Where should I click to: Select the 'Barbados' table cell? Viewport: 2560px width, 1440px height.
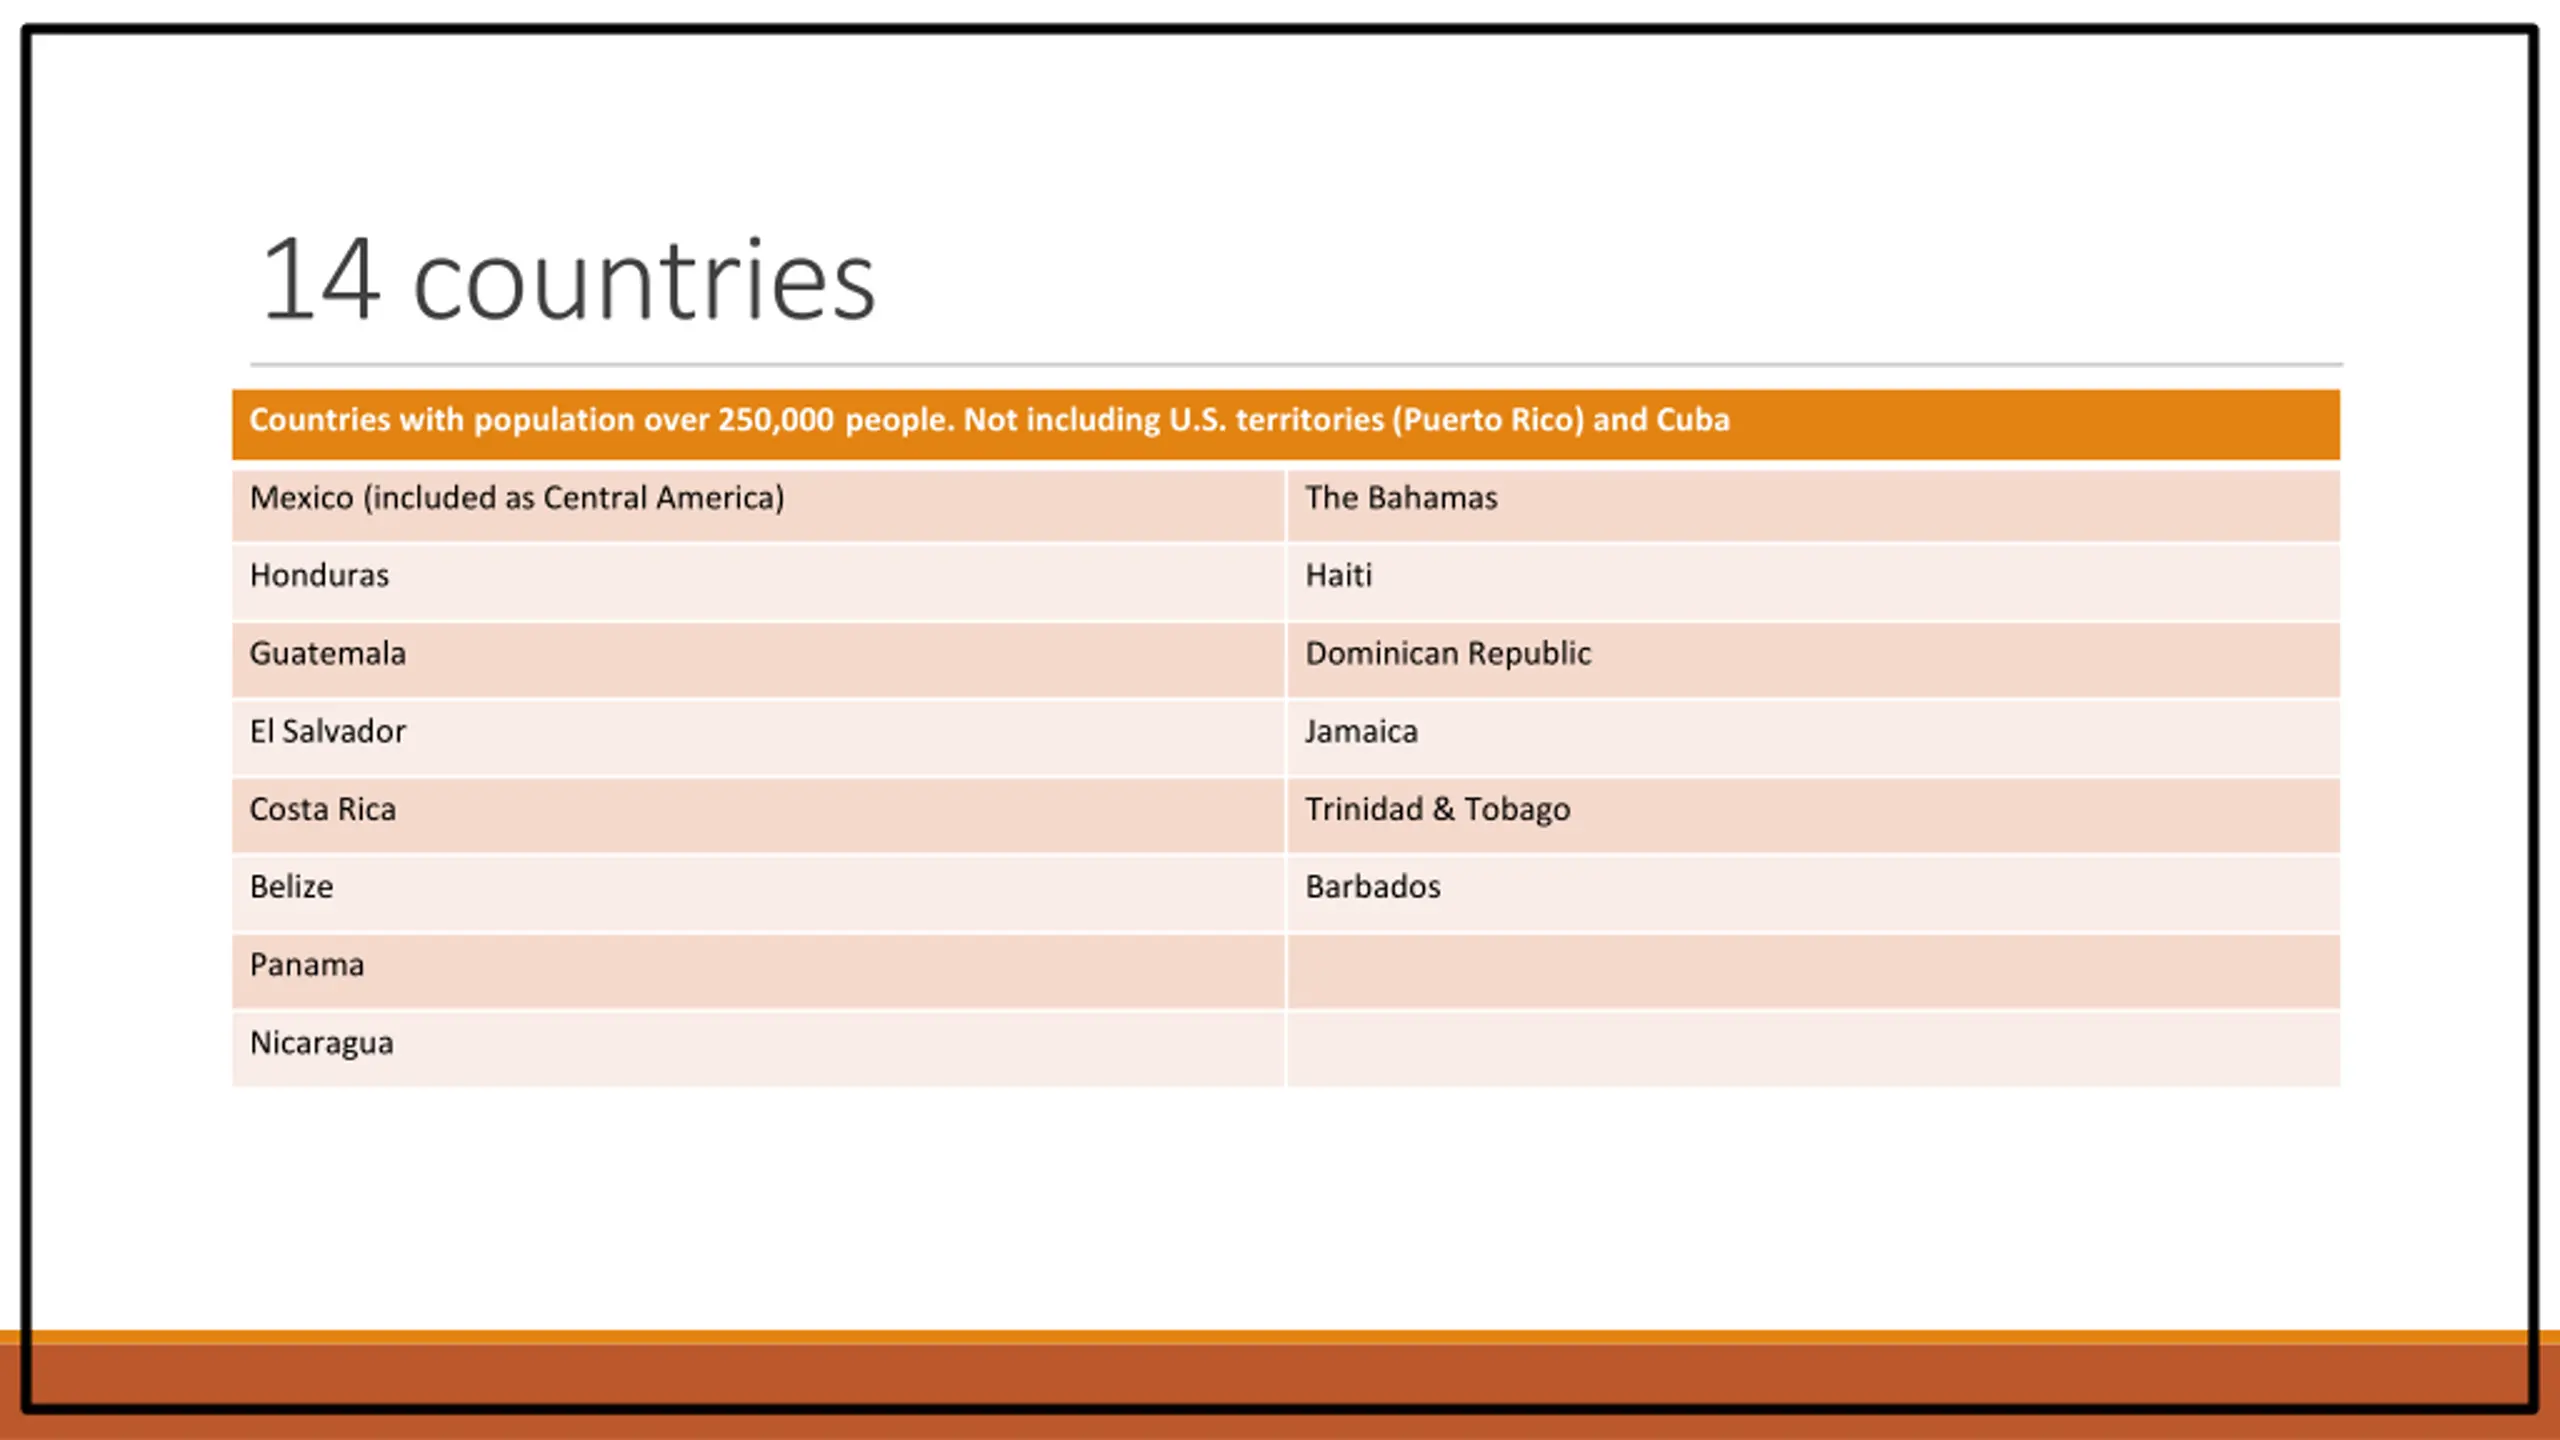(1814, 894)
